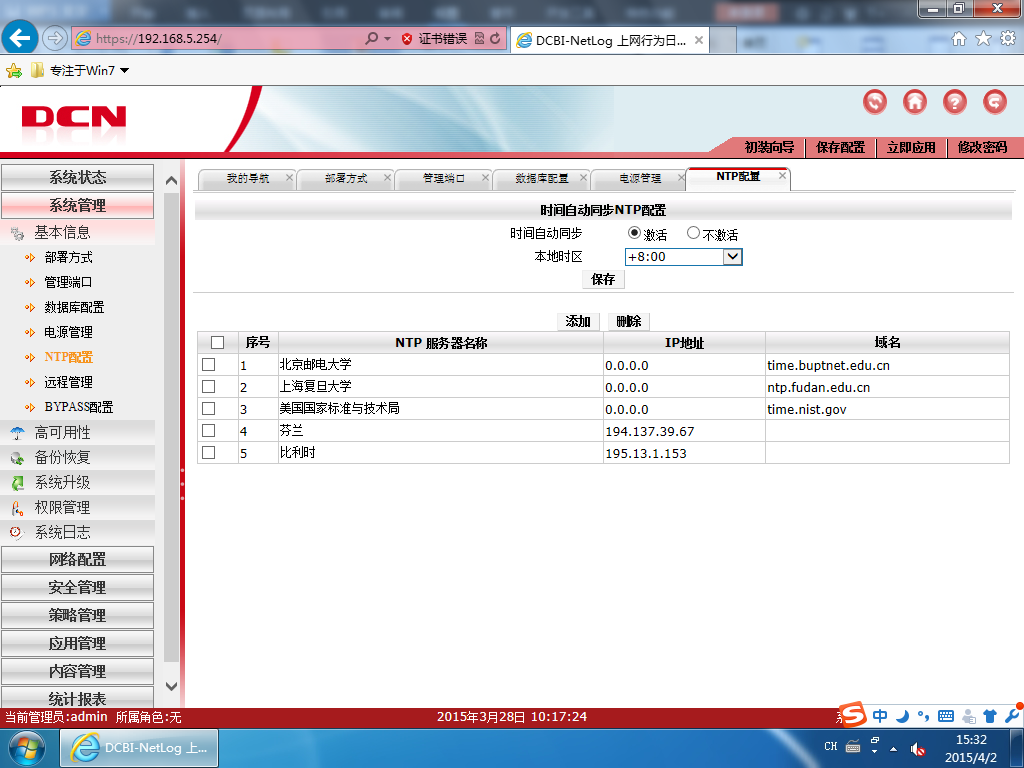Switch to the 我的导航 tab
The image size is (1024, 768).
click(x=247, y=178)
